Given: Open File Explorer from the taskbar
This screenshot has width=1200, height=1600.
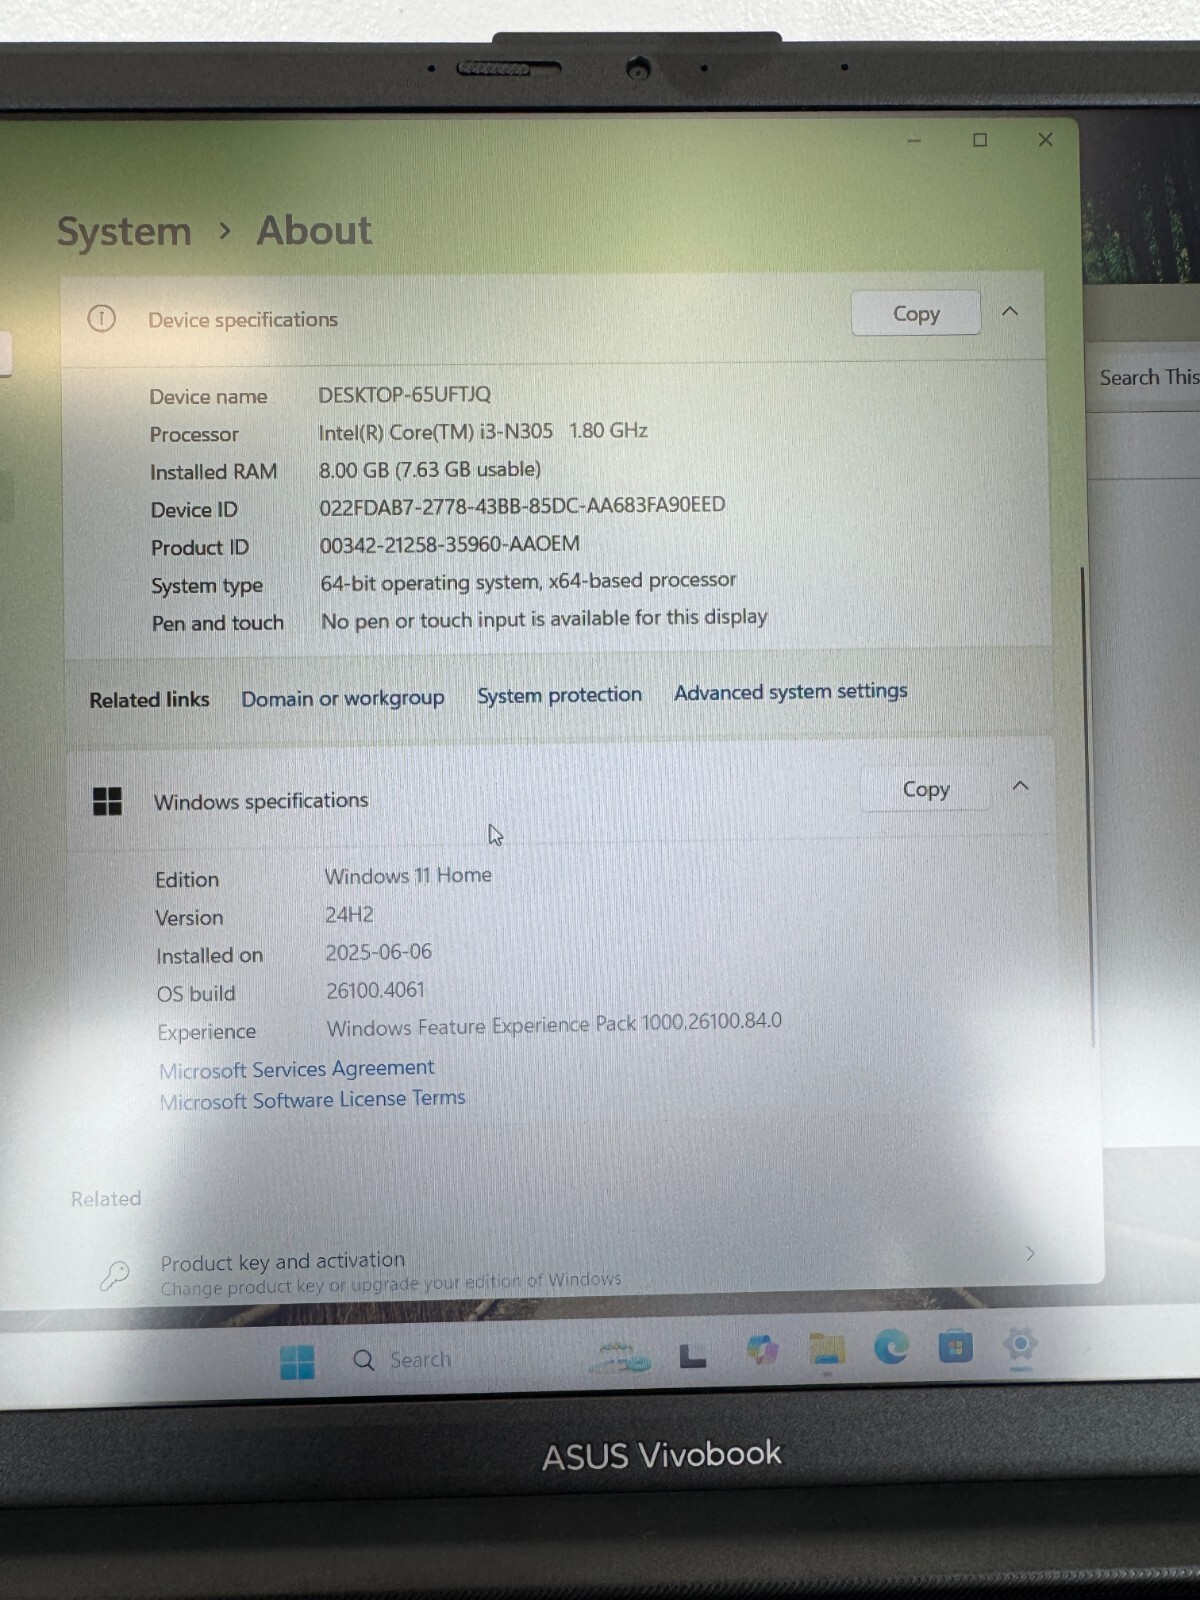Looking at the screenshot, I should 827,1350.
